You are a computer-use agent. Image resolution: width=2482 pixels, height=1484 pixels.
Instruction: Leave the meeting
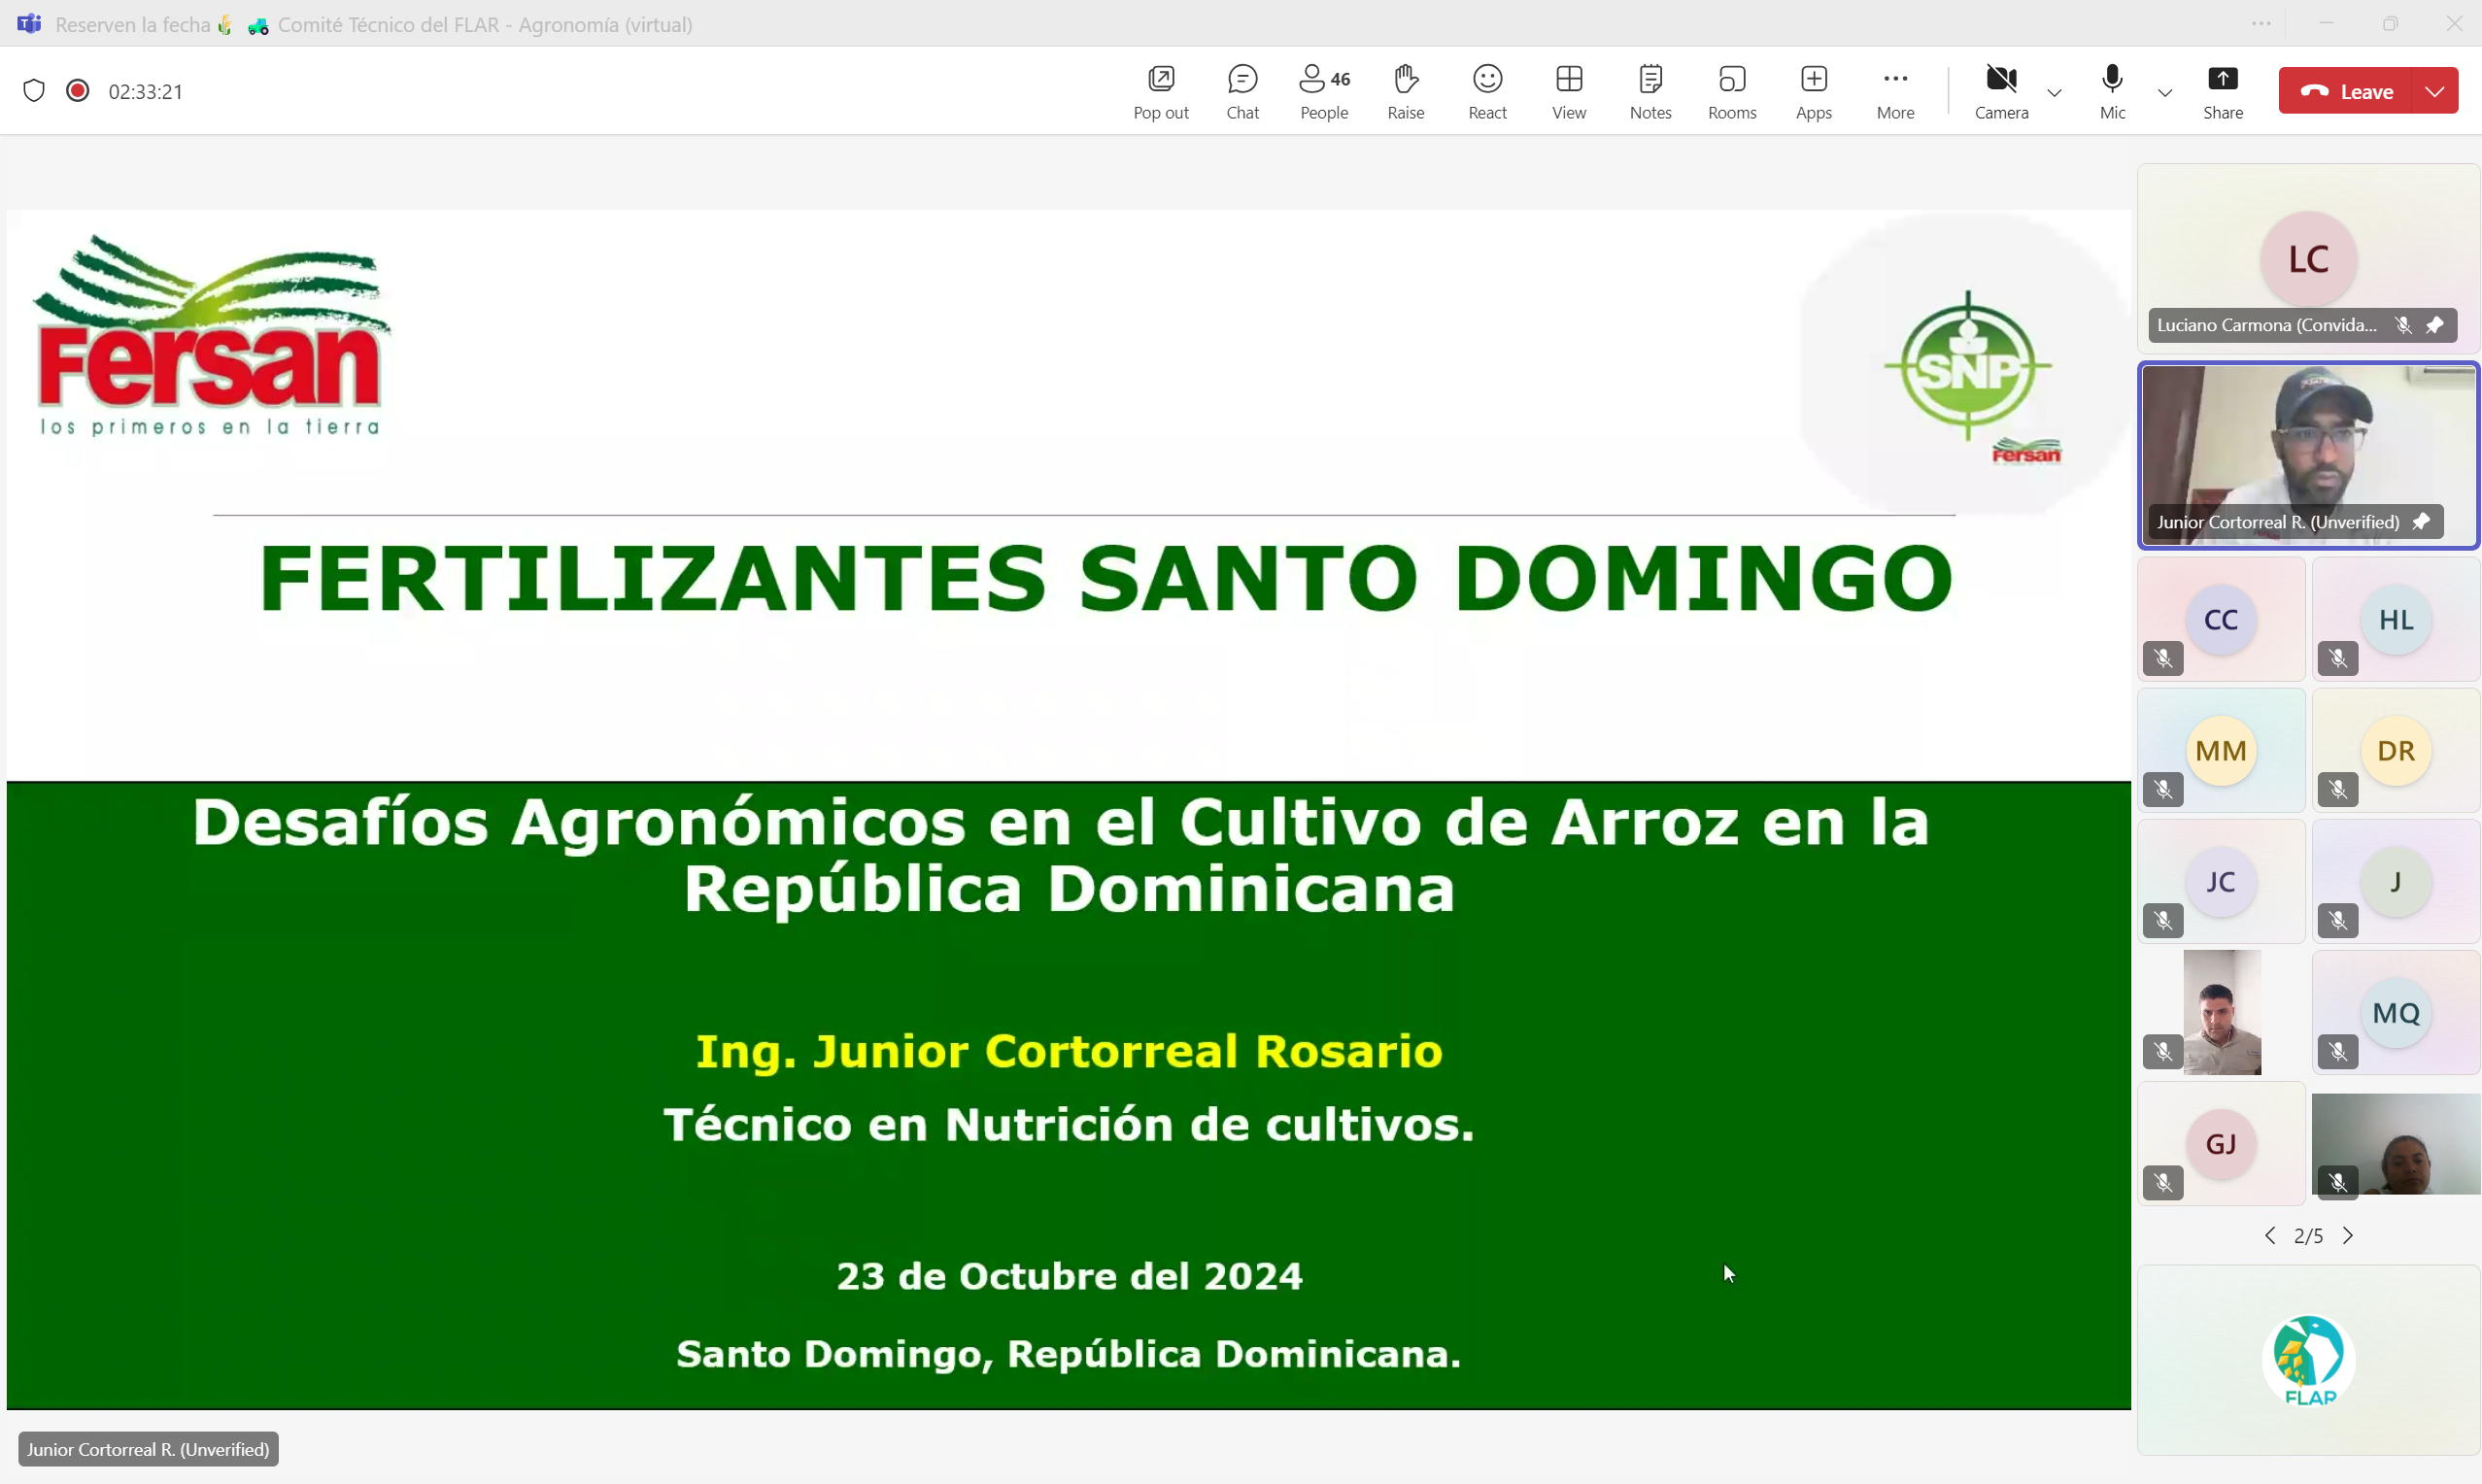tap(2346, 91)
